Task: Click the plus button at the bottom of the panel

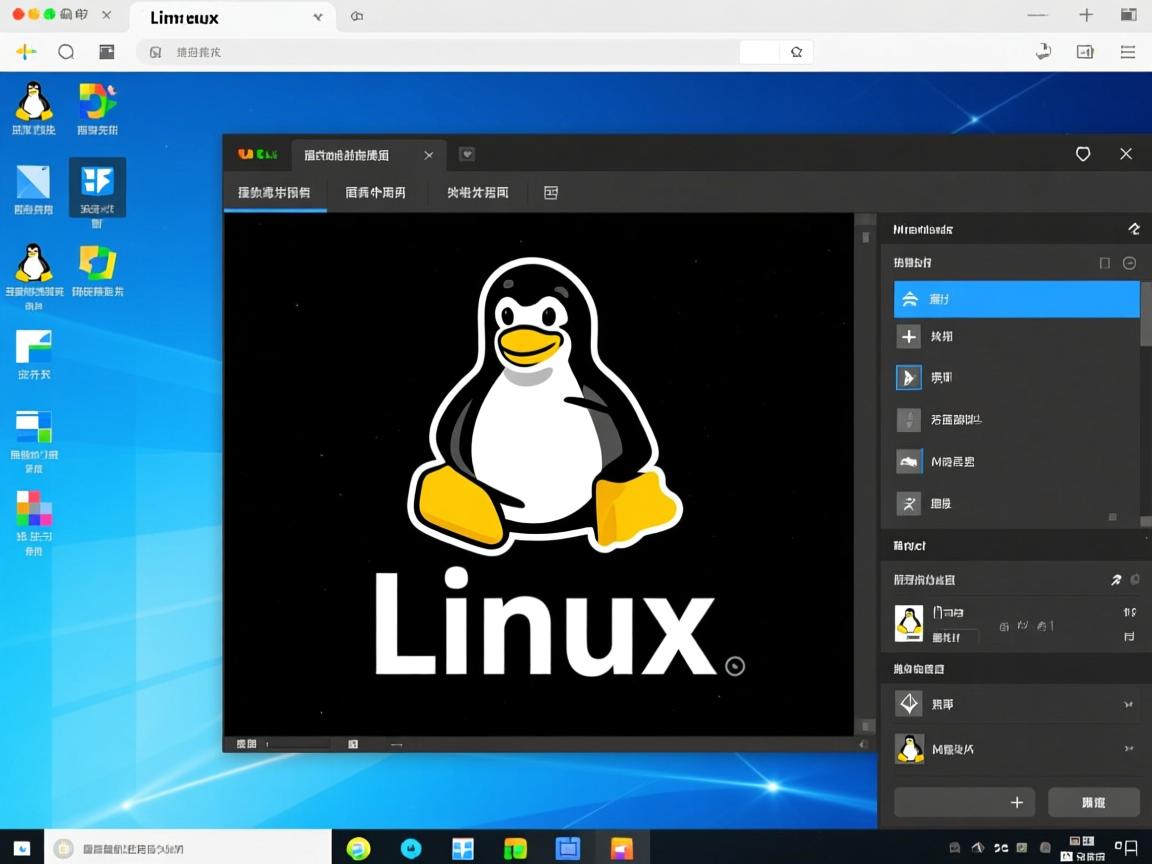Action: point(1016,802)
